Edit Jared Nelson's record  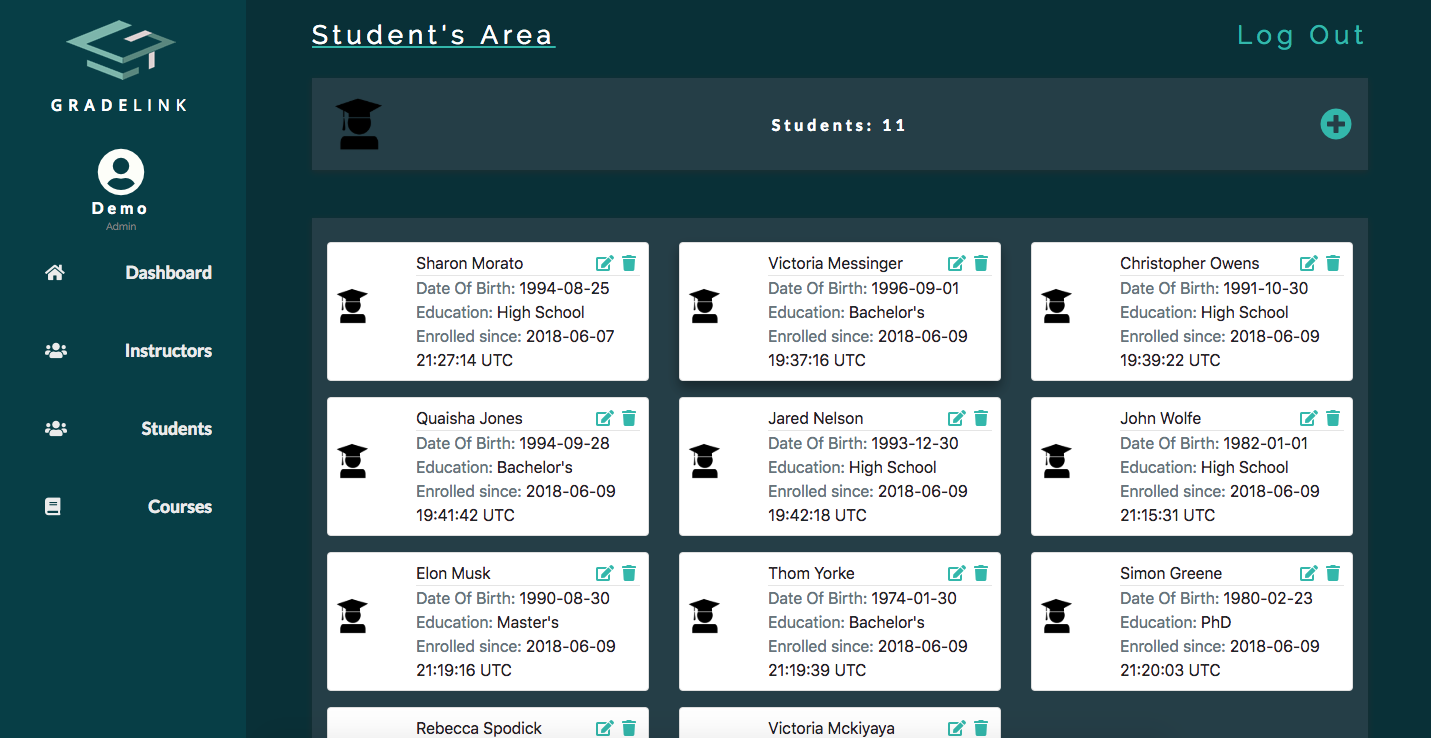pos(957,418)
